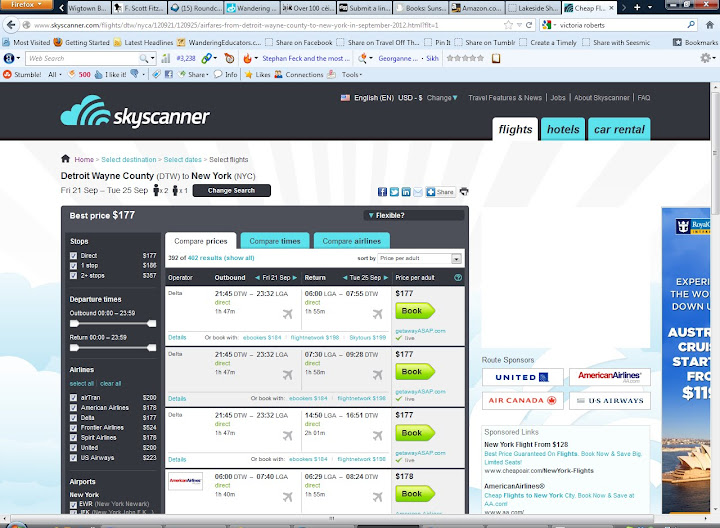Image resolution: width=720 pixels, height=528 pixels.
Task: Click the search magnifier in Google search box
Action: tap(691, 24)
